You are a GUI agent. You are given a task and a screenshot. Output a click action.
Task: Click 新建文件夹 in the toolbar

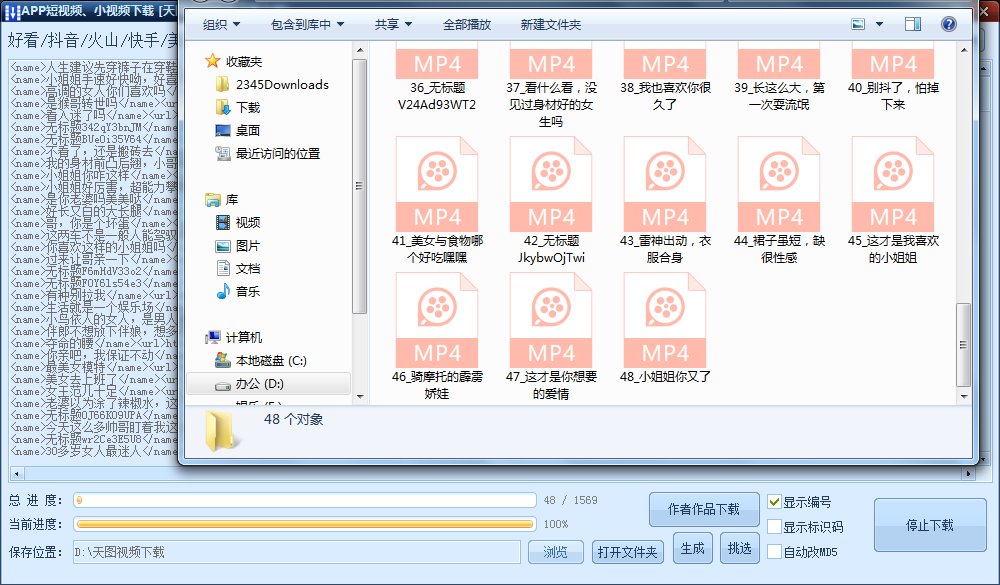pyautogui.click(x=550, y=24)
